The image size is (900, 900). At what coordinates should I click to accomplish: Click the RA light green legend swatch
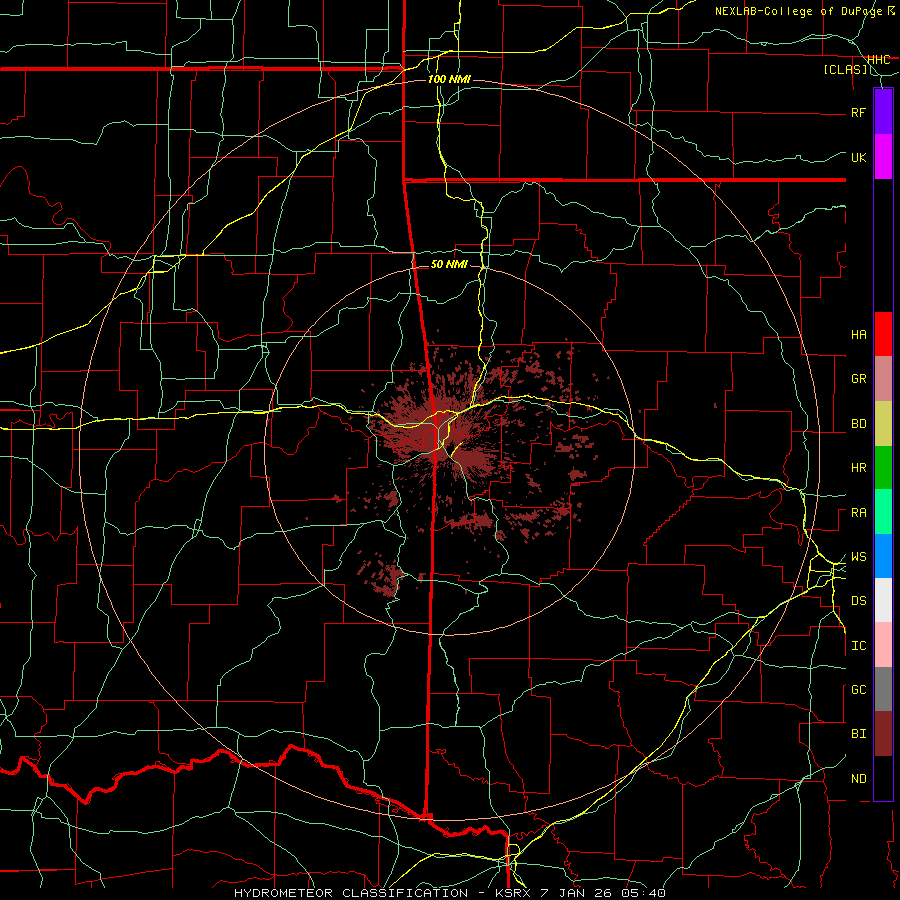(x=883, y=512)
